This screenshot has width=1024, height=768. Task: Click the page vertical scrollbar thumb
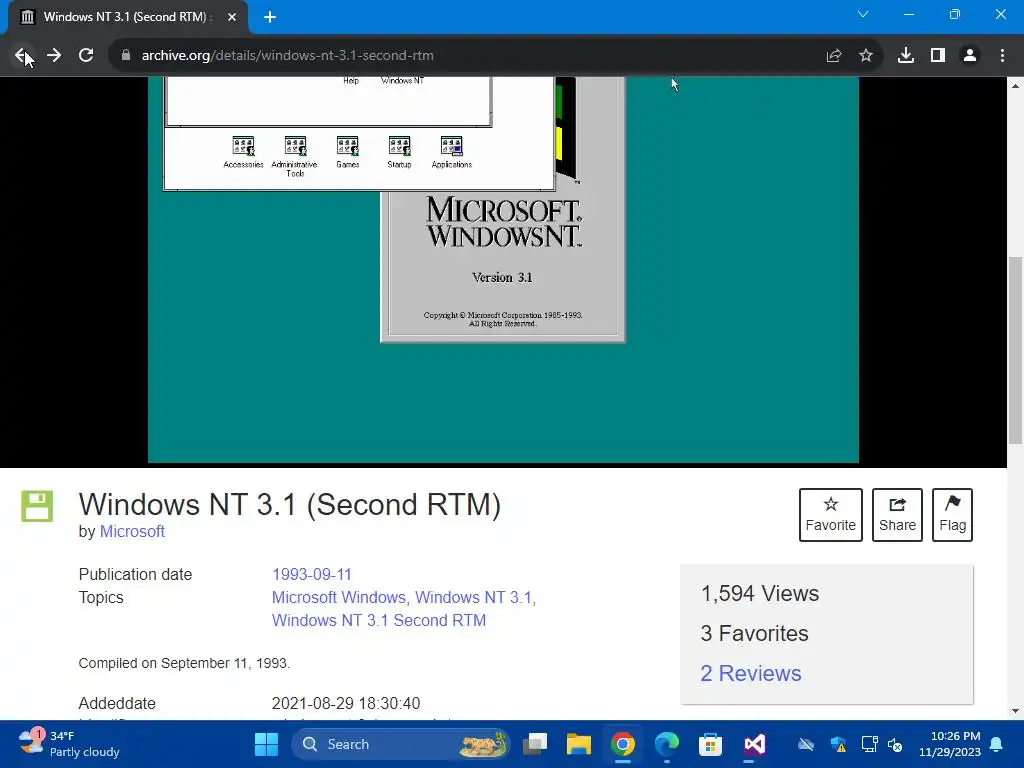tap(1015, 350)
